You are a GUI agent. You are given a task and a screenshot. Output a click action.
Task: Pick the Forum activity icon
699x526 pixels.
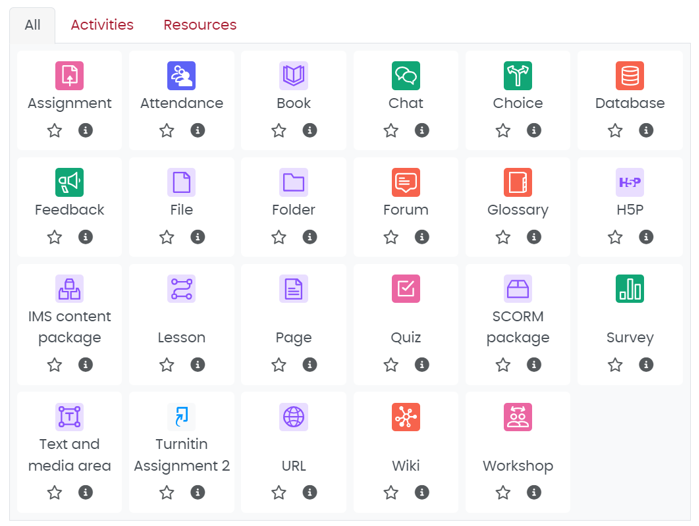(x=405, y=182)
